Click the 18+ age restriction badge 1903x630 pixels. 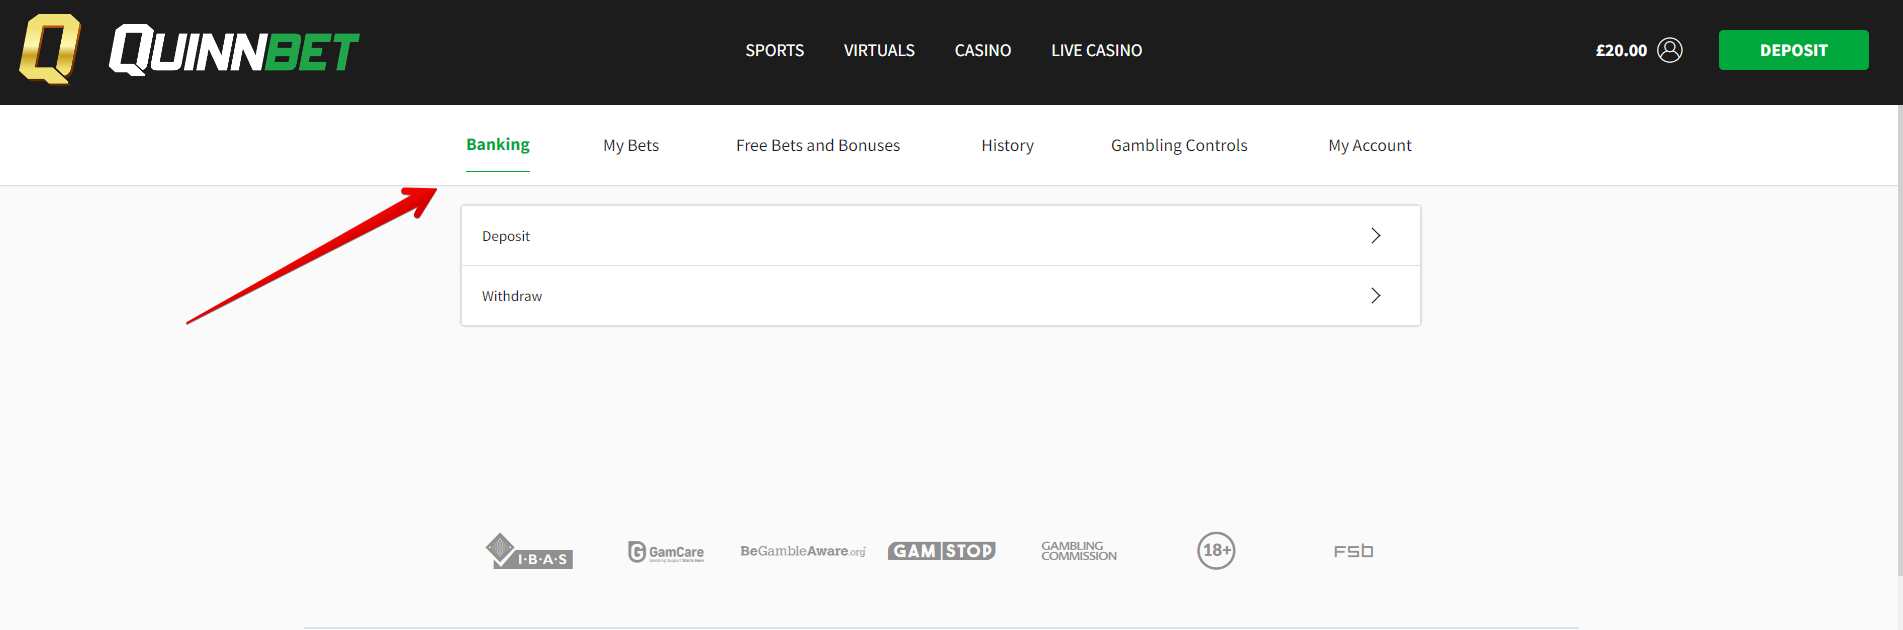click(1216, 550)
